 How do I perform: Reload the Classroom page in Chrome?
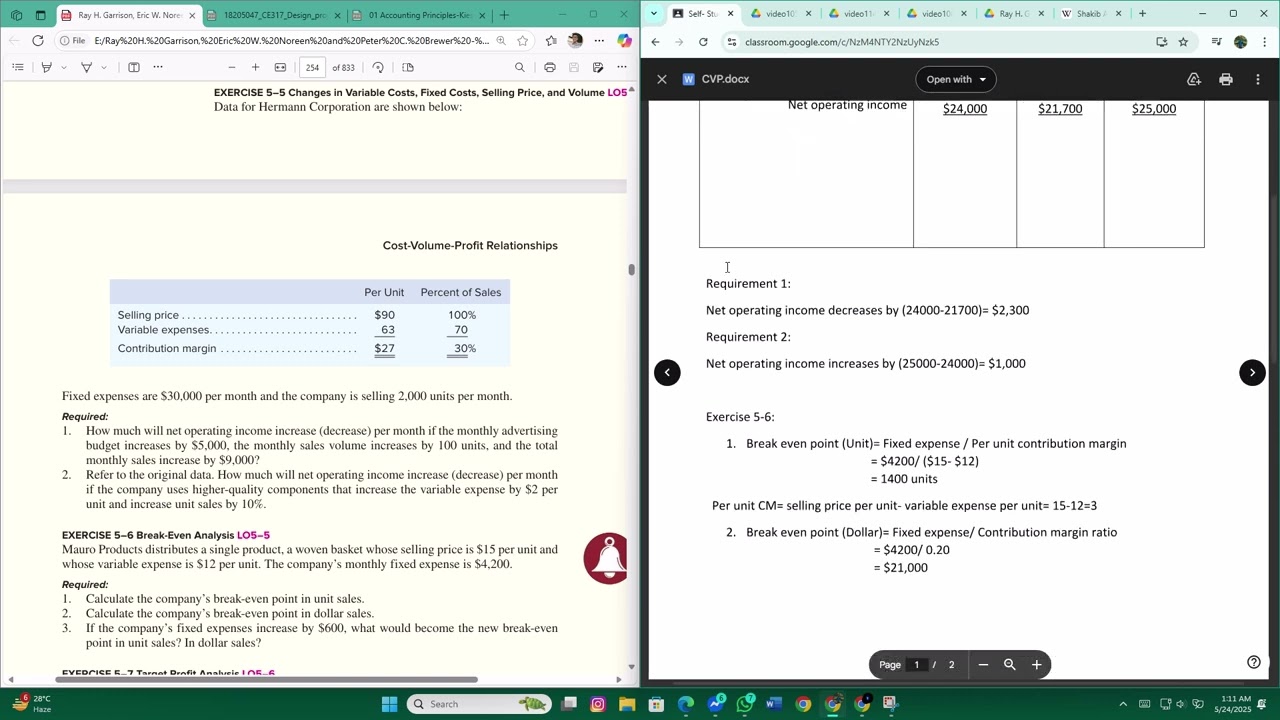703,42
